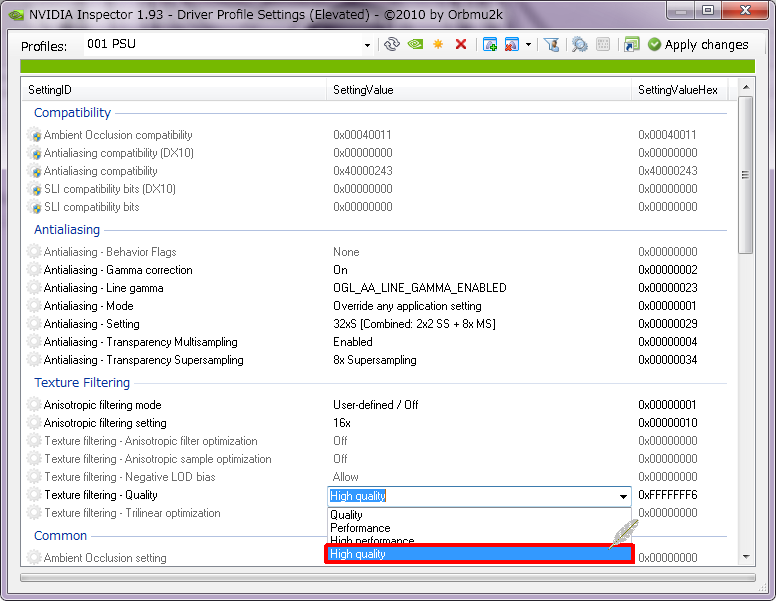The image size is (776, 601).
Task: Add application to profile icon
Action: (489, 45)
